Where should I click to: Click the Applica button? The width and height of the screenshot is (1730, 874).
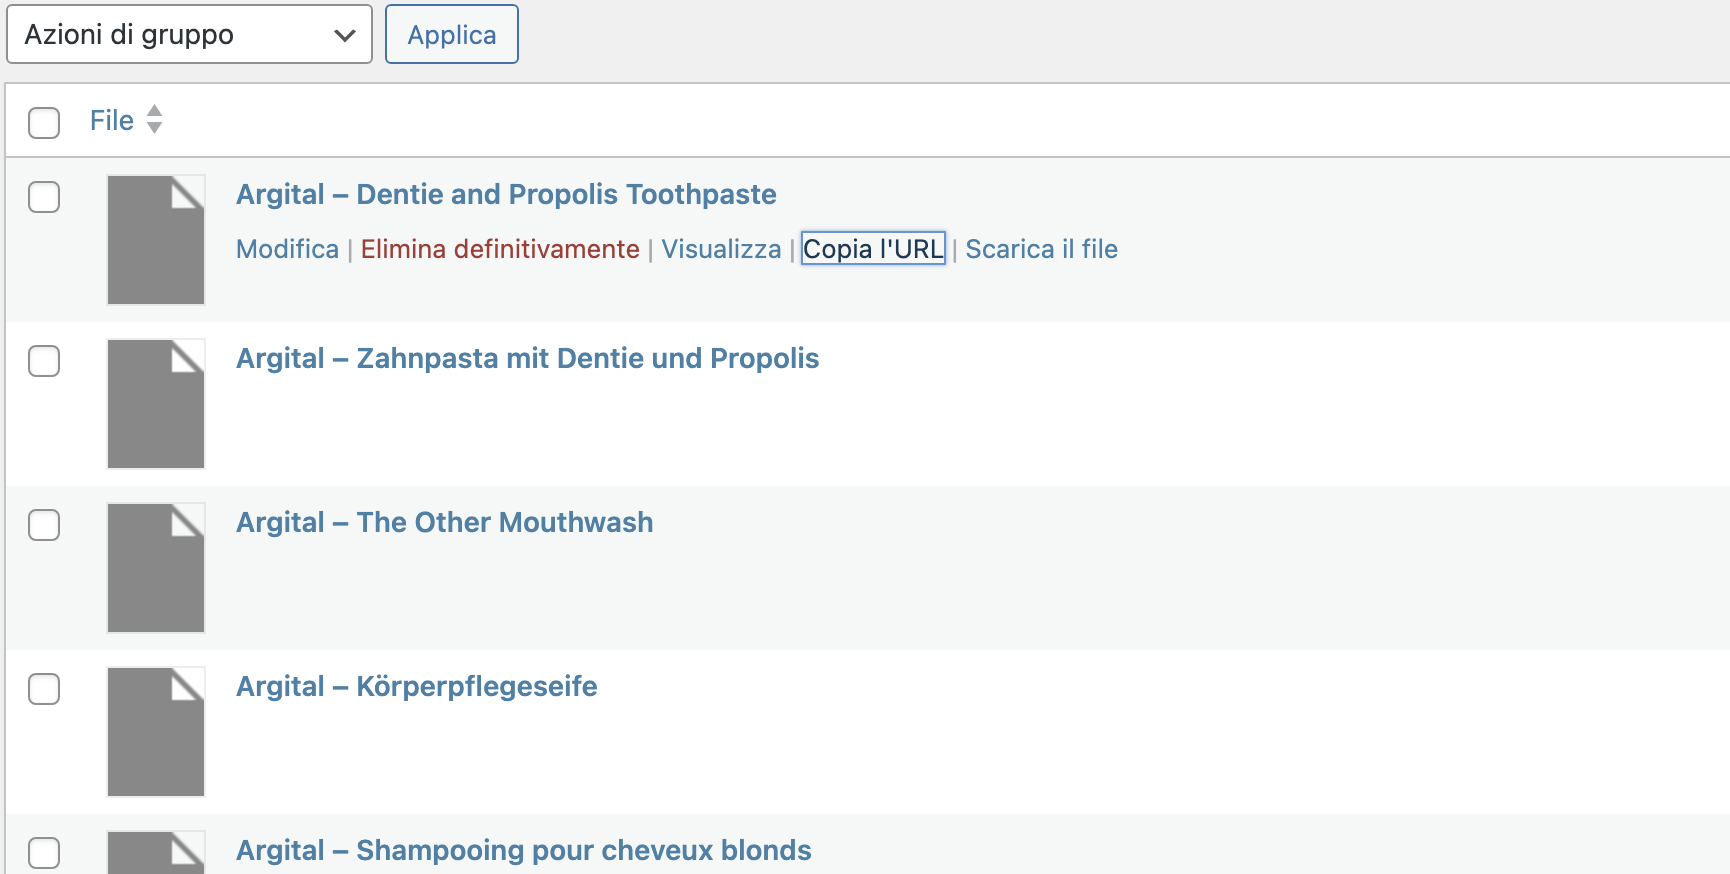coord(452,34)
